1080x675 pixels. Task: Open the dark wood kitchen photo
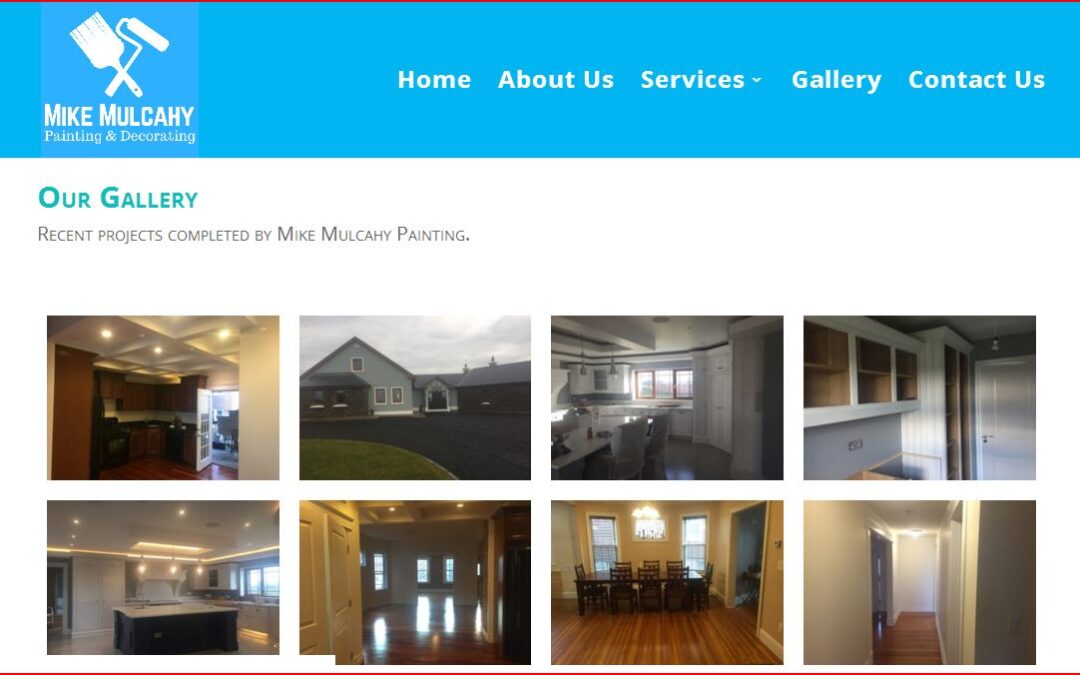tap(163, 397)
